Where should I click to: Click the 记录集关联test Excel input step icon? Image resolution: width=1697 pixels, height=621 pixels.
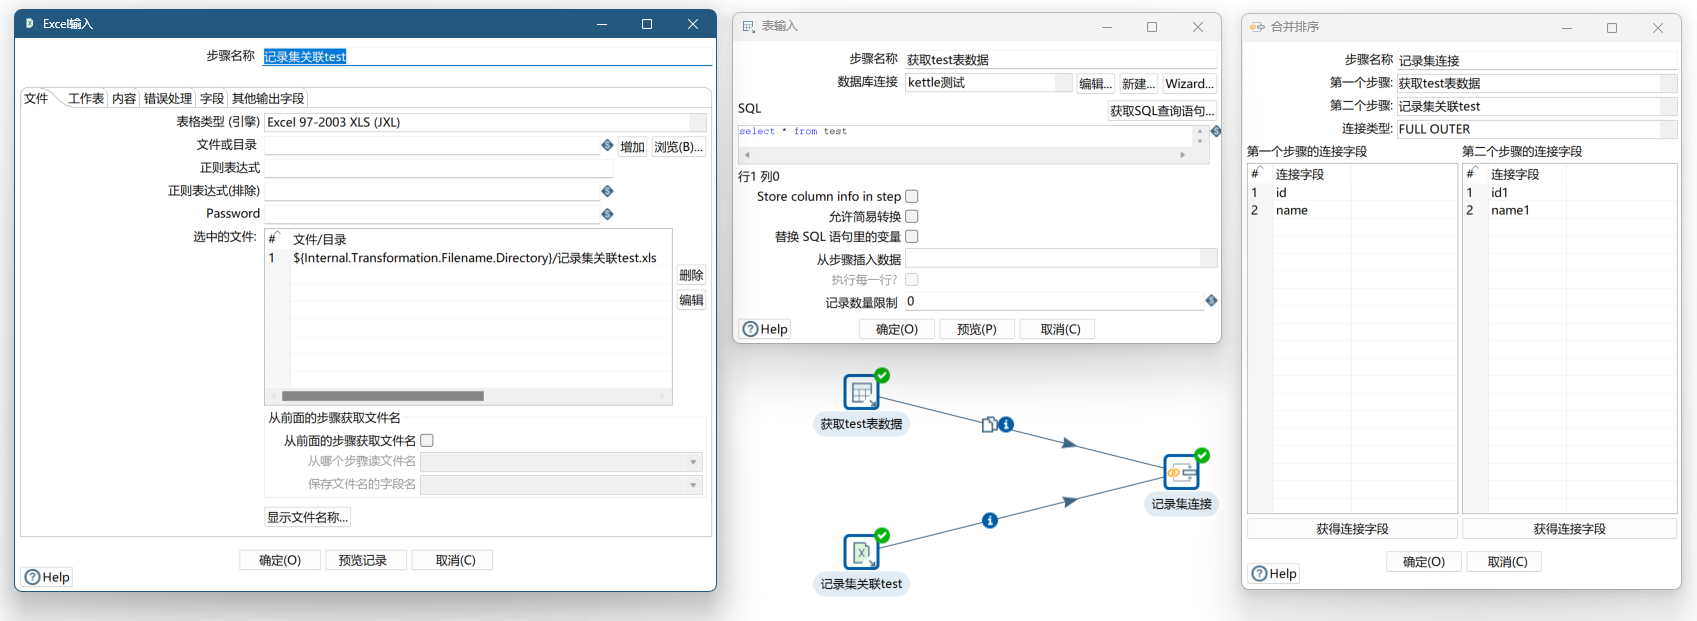pos(861,553)
